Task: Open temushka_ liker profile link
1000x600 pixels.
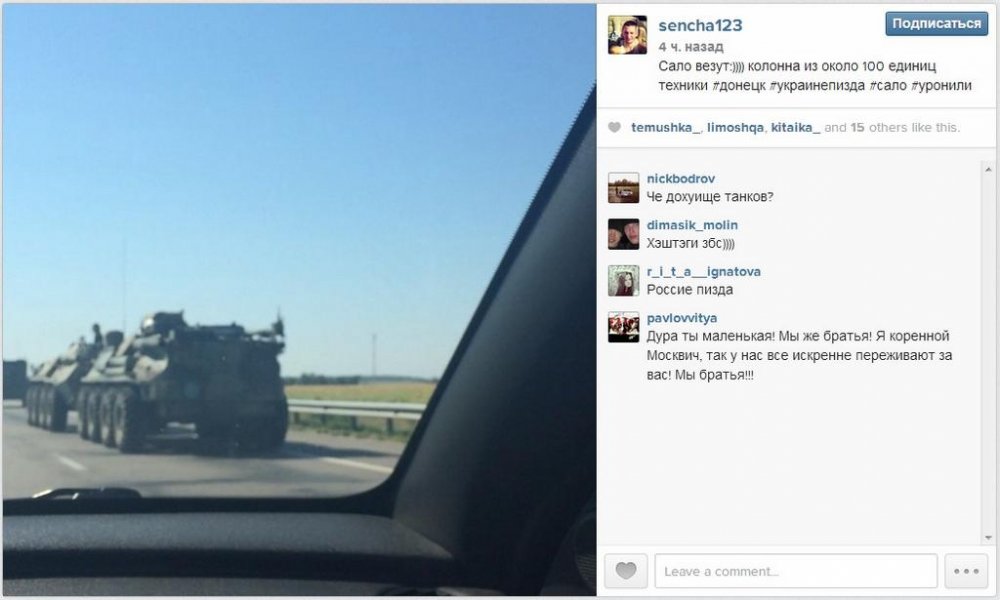Action: [665, 128]
